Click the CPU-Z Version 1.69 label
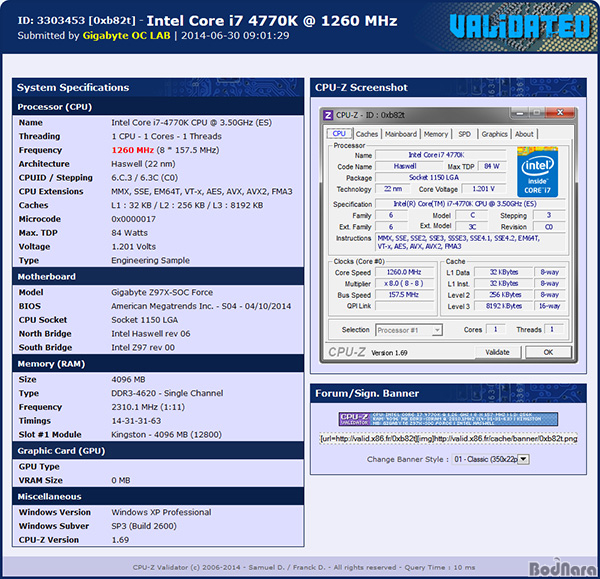This screenshot has height=579, width=600. [389, 353]
